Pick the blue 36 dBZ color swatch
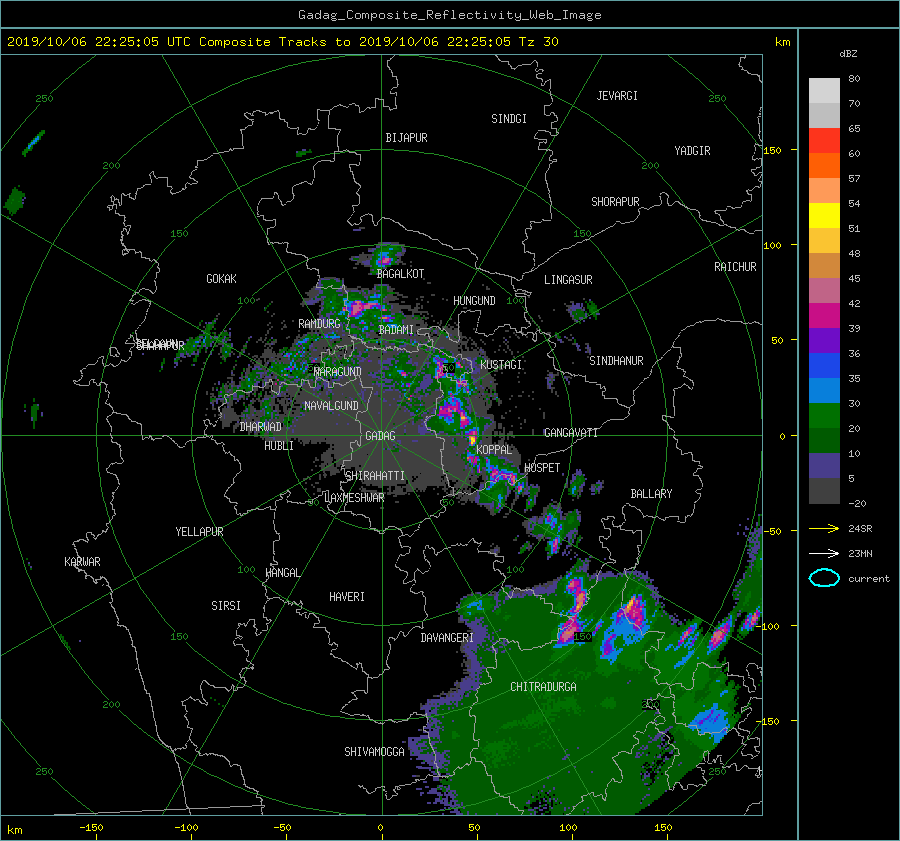Screen dimensions: 900x841 coord(824,365)
